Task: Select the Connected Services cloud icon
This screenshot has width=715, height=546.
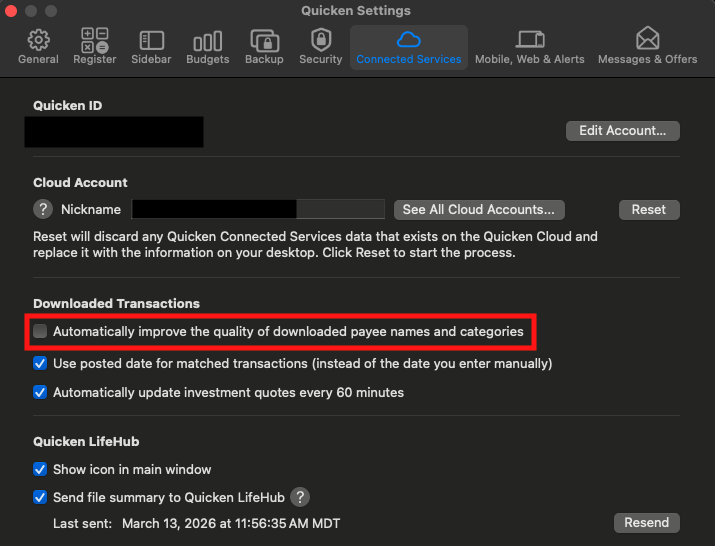Action: pyautogui.click(x=409, y=40)
